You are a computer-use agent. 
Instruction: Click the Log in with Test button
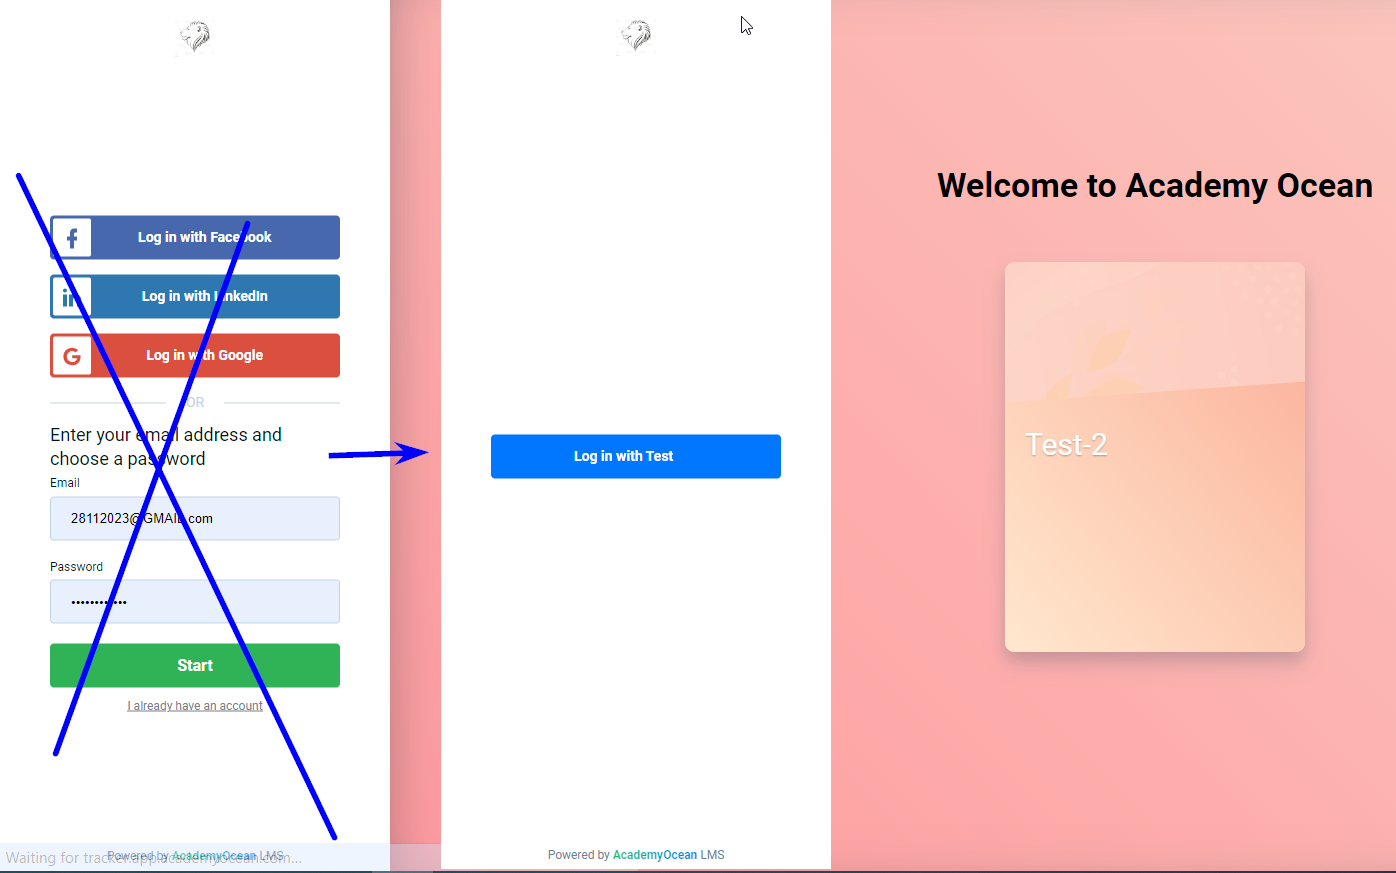[x=636, y=457]
